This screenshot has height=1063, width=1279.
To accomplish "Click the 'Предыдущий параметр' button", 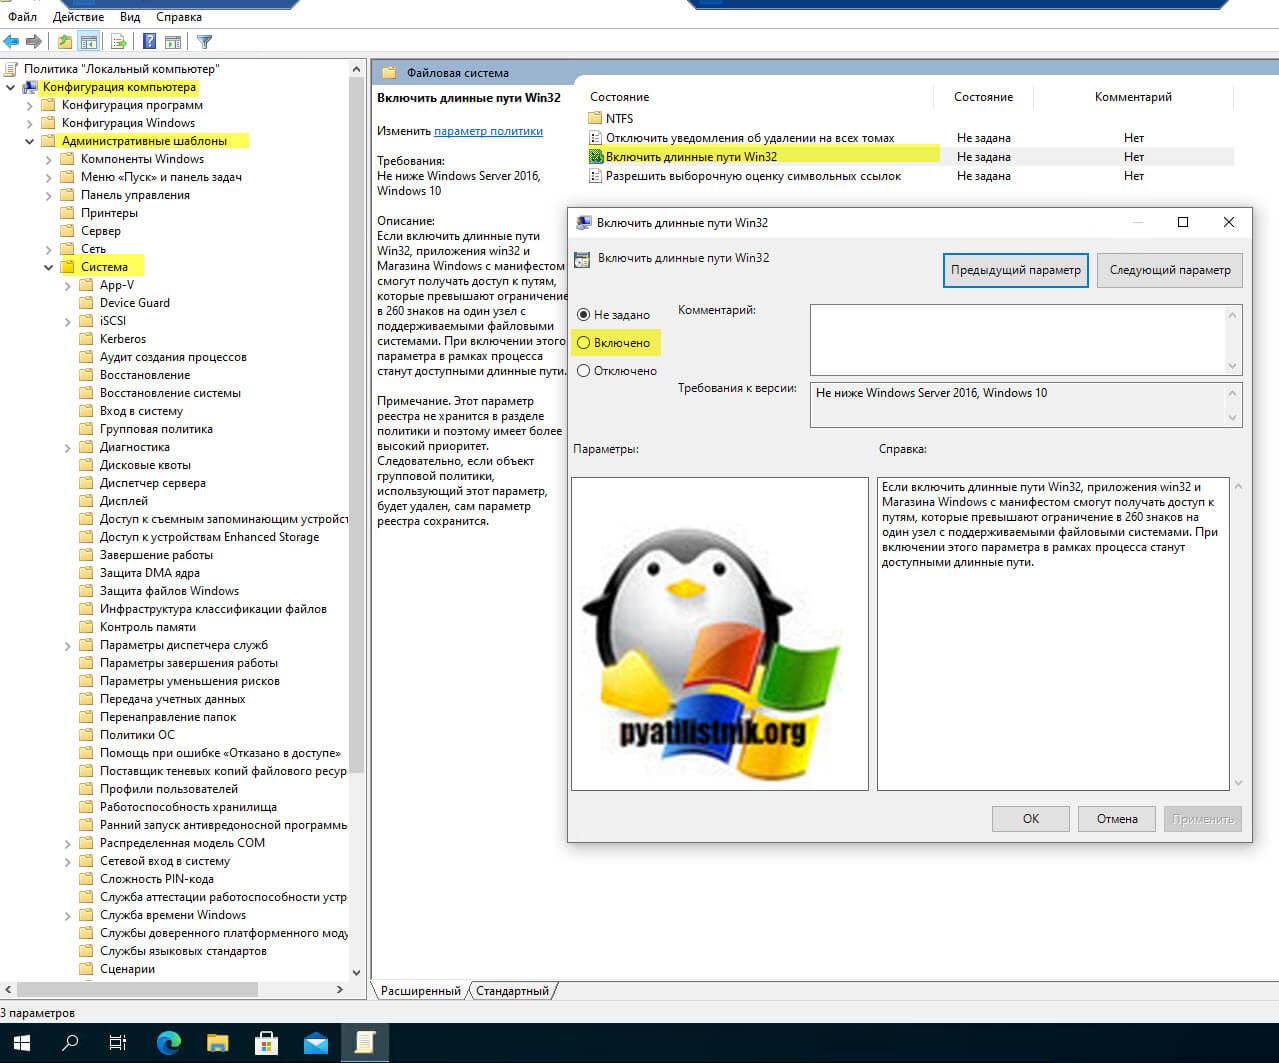I will coord(1016,270).
